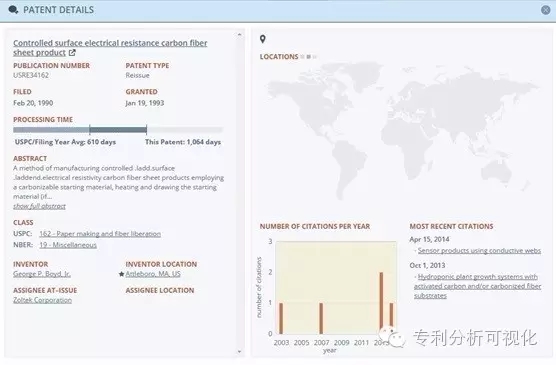Open USPC class 162 Paper making link
This screenshot has width=556, height=365.
pos(100,234)
